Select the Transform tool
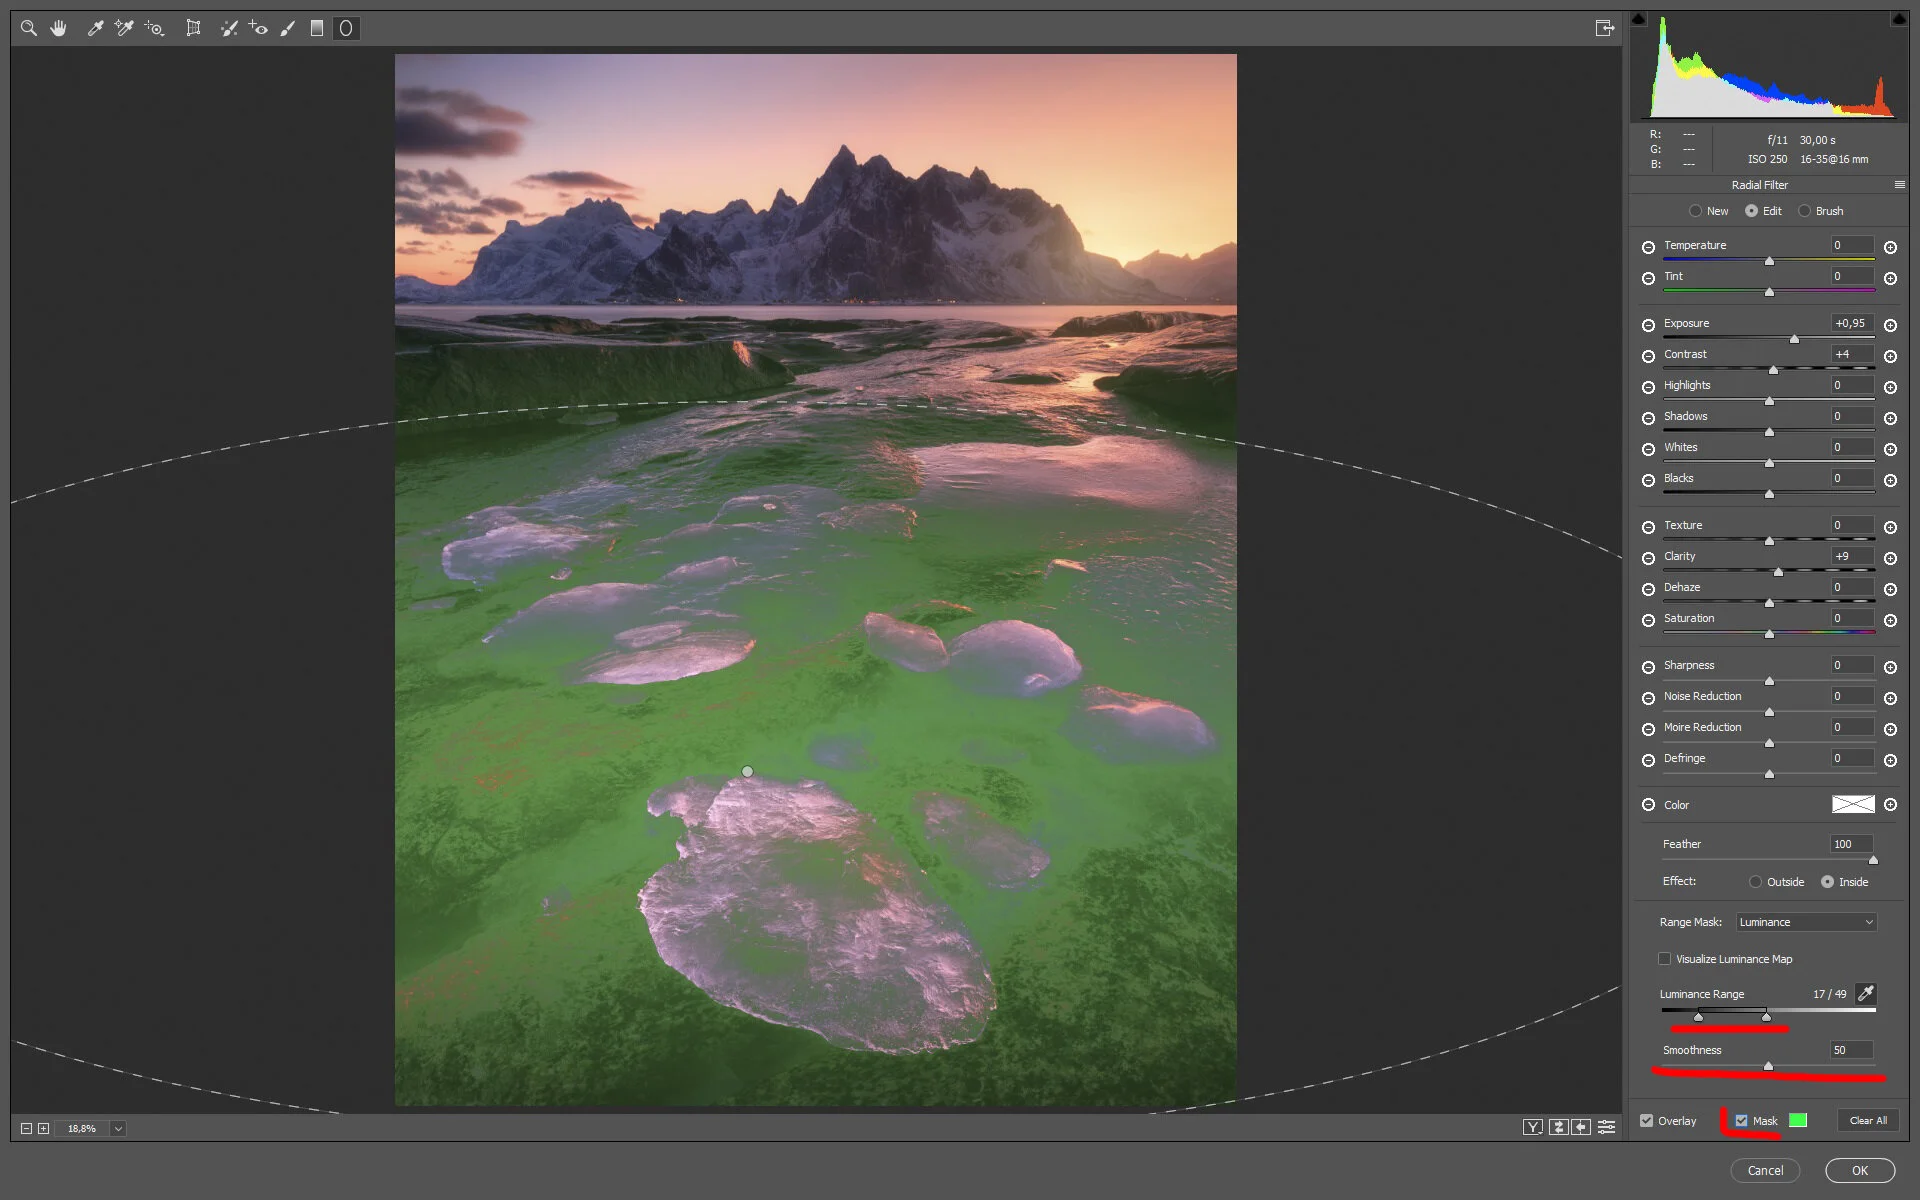Screen dimensions: 1920x1200 pyautogui.click(x=193, y=28)
